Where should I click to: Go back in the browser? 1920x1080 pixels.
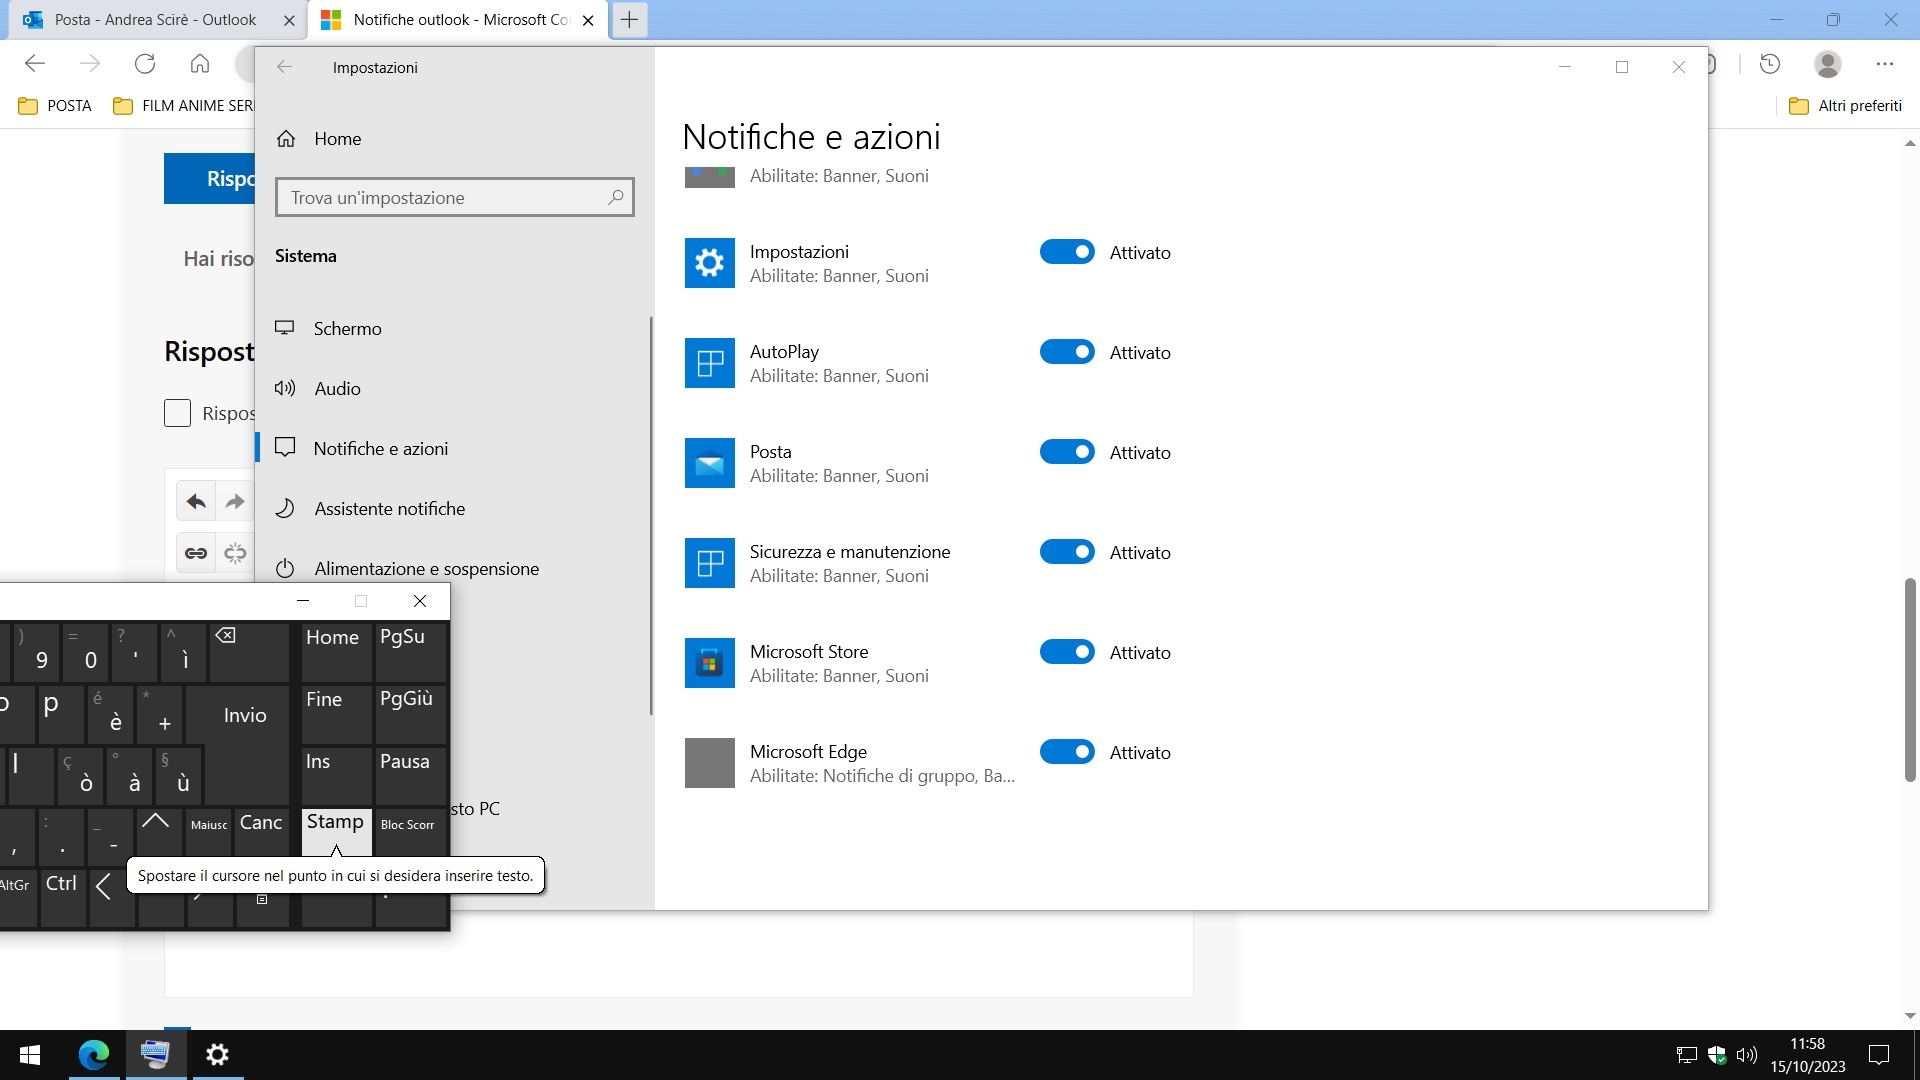click(35, 64)
